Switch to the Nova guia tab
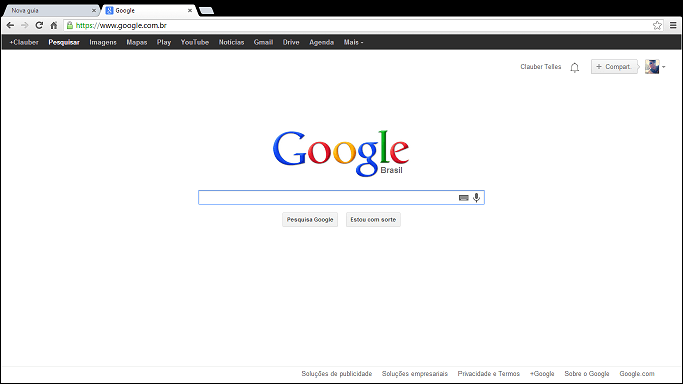 (x=51, y=10)
